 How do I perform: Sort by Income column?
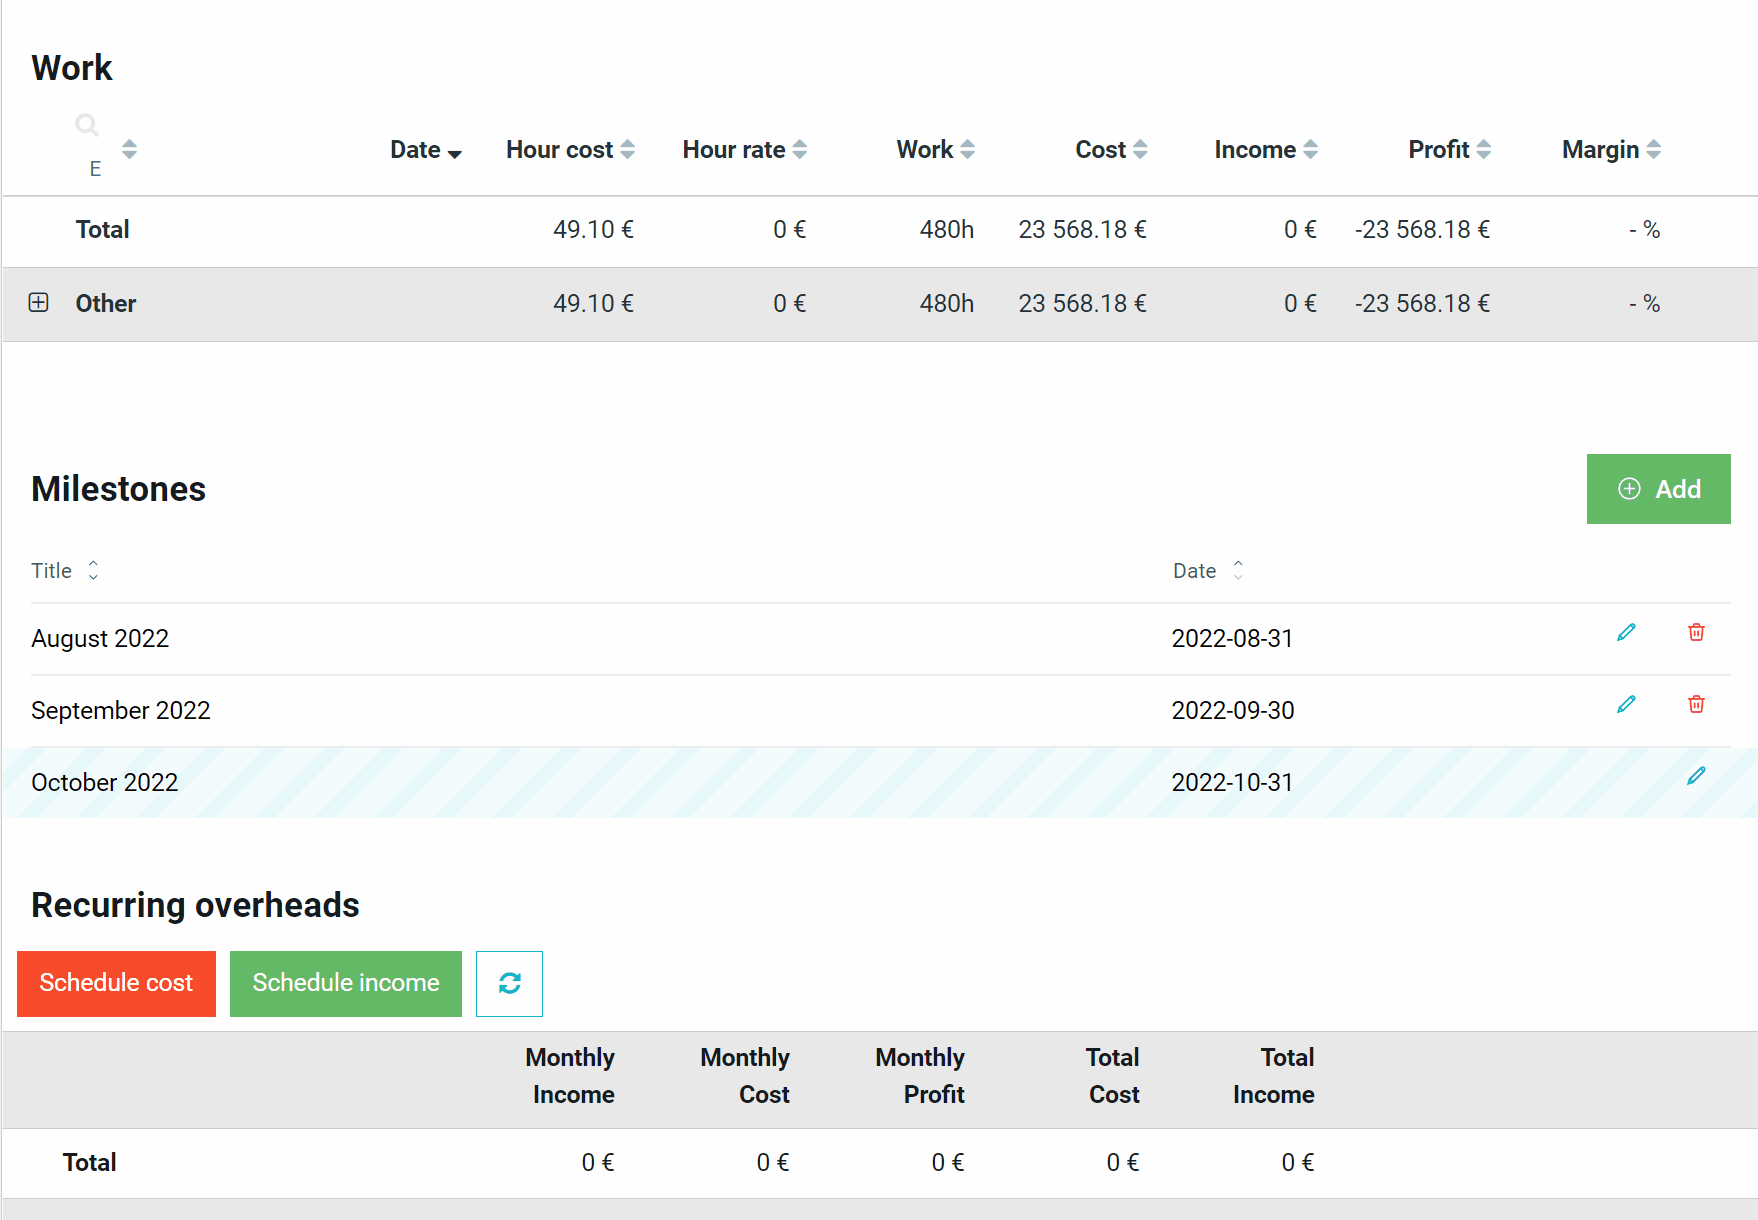[1266, 150]
